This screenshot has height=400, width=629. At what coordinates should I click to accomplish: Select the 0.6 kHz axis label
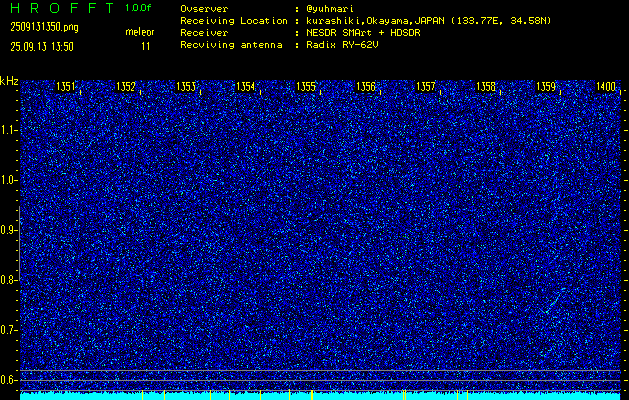click(8, 380)
